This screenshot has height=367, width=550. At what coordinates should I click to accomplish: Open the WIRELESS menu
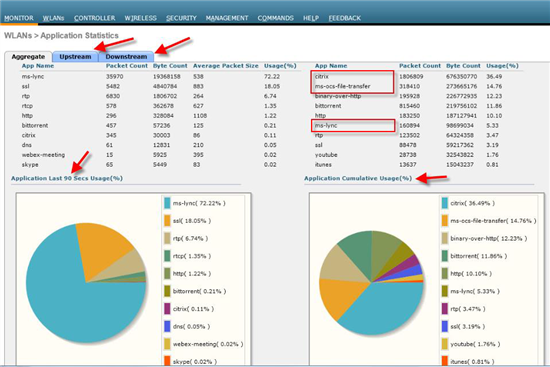[x=140, y=18]
